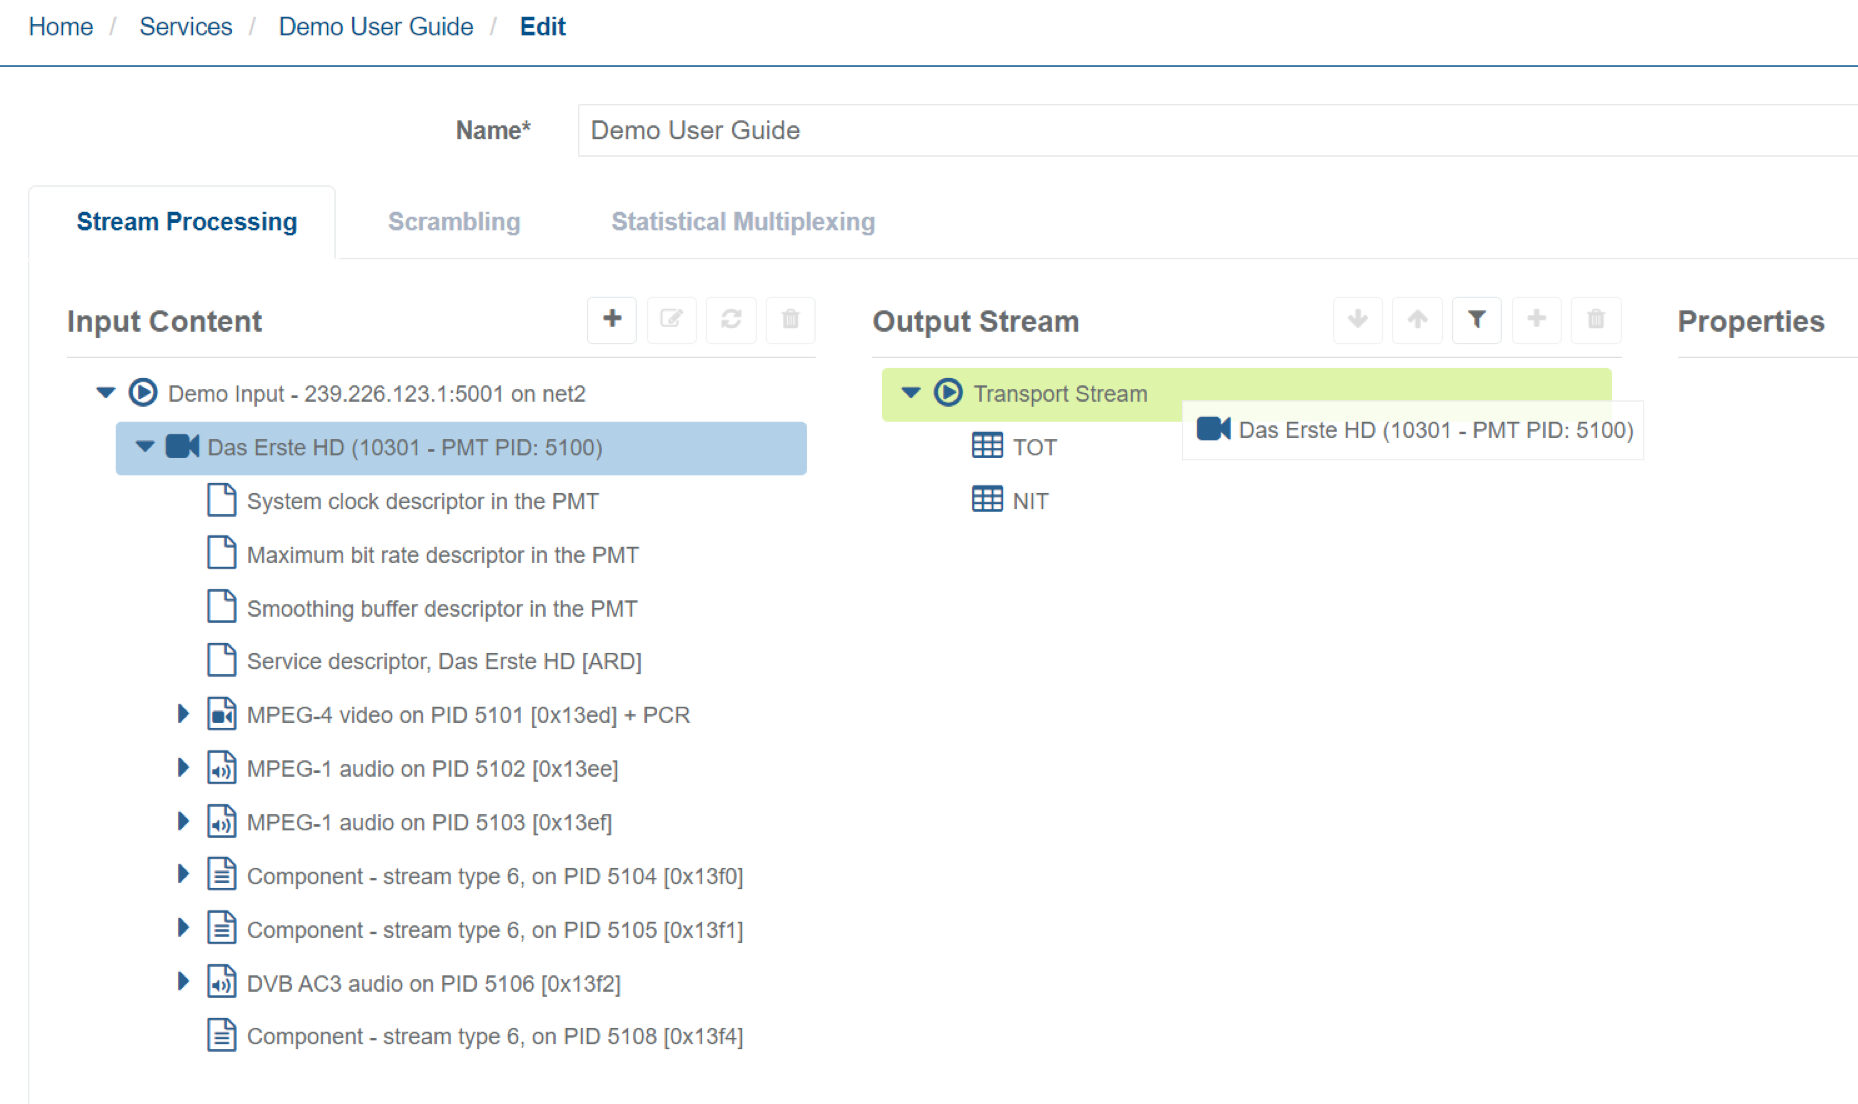1858x1104 pixels.
Task: Click the refresh input content icon
Action: pyautogui.click(x=731, y=320)
